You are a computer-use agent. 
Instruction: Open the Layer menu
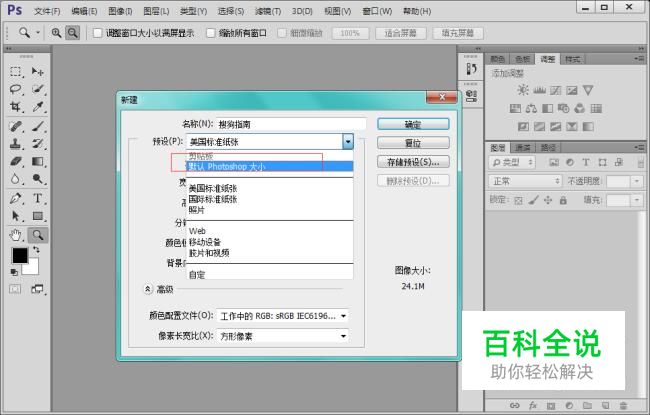[156, 11]
